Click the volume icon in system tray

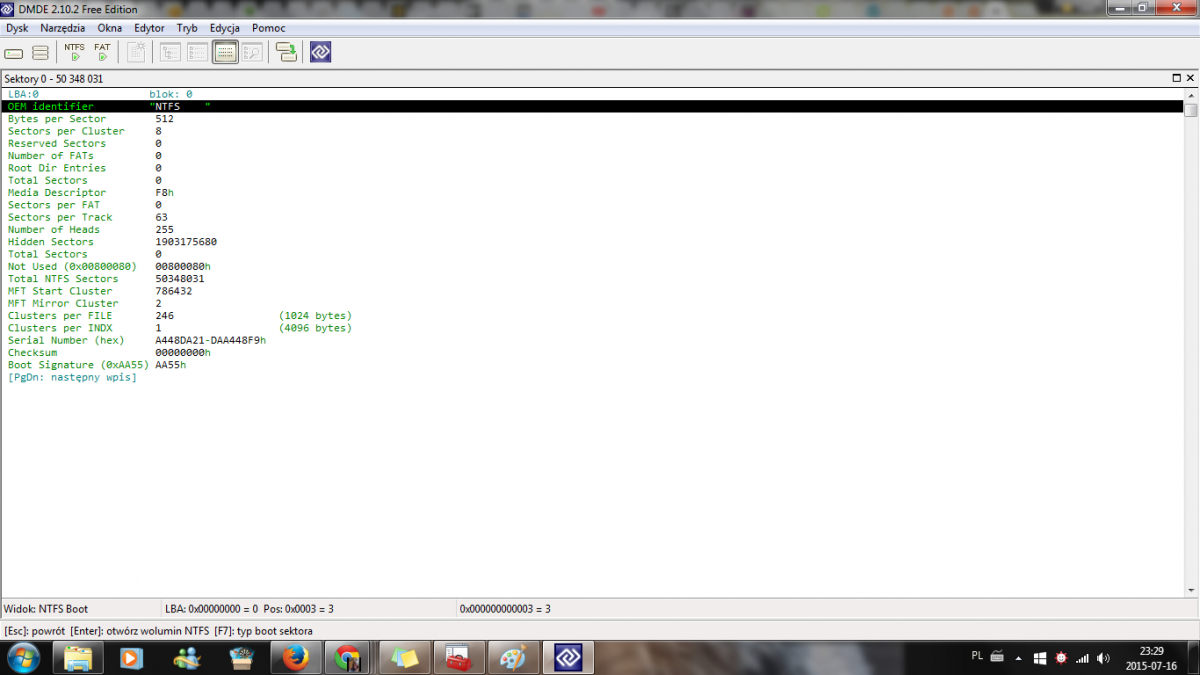click(x=1102, y=658)
